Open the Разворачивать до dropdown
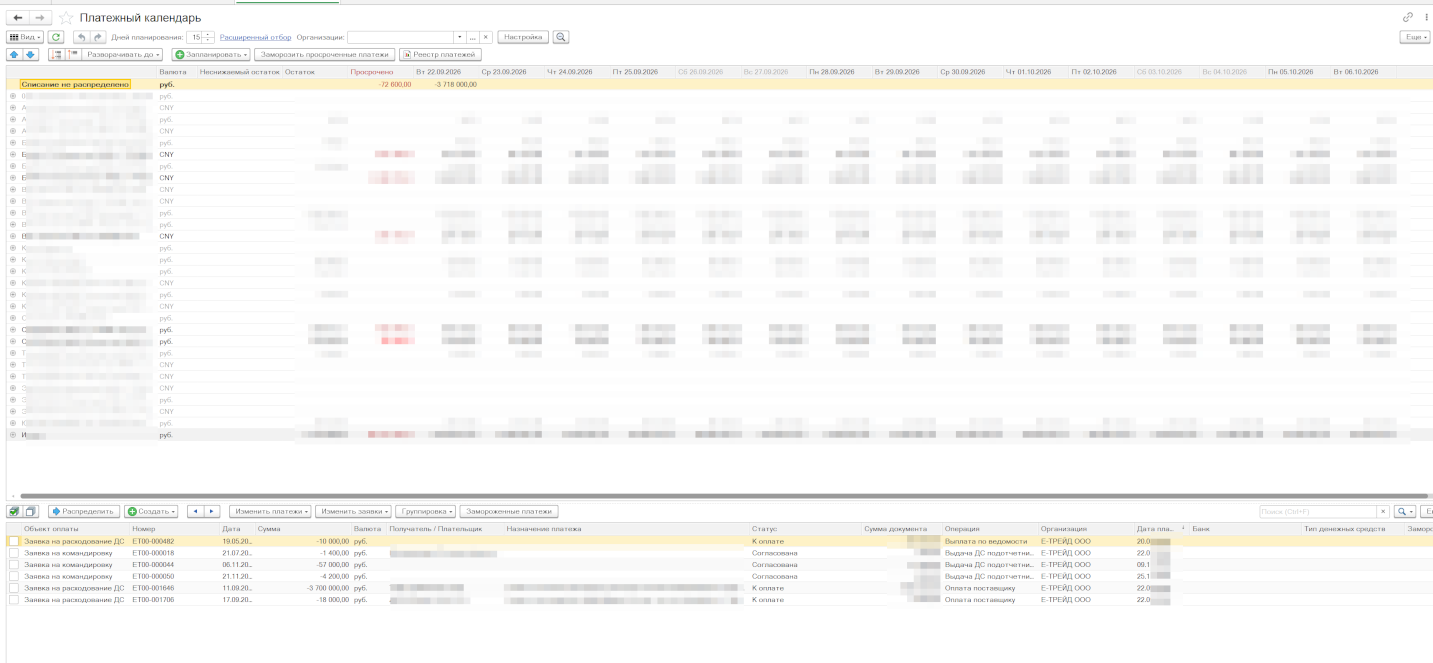This screenshot has height=663, width=1433. point(122,54)
